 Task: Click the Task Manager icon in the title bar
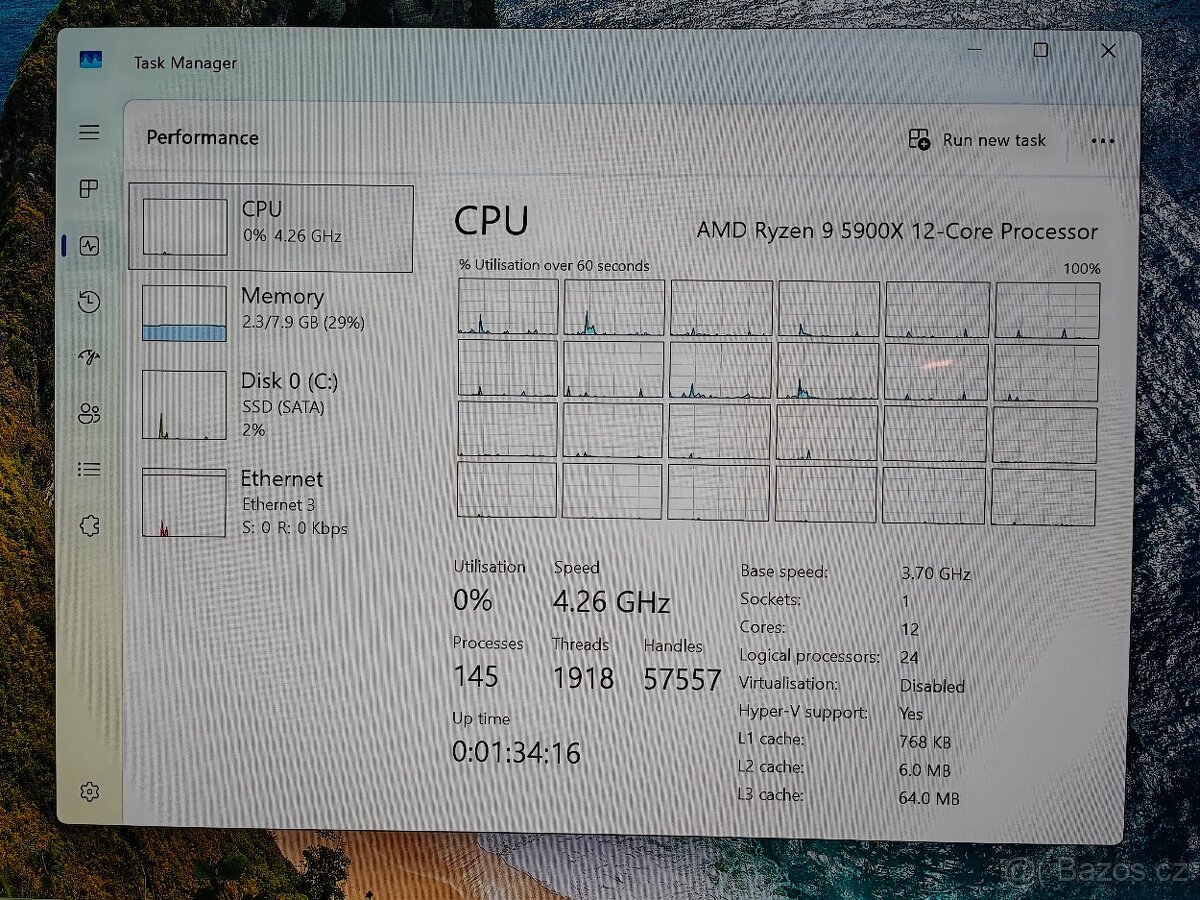(x=90, y=60)
